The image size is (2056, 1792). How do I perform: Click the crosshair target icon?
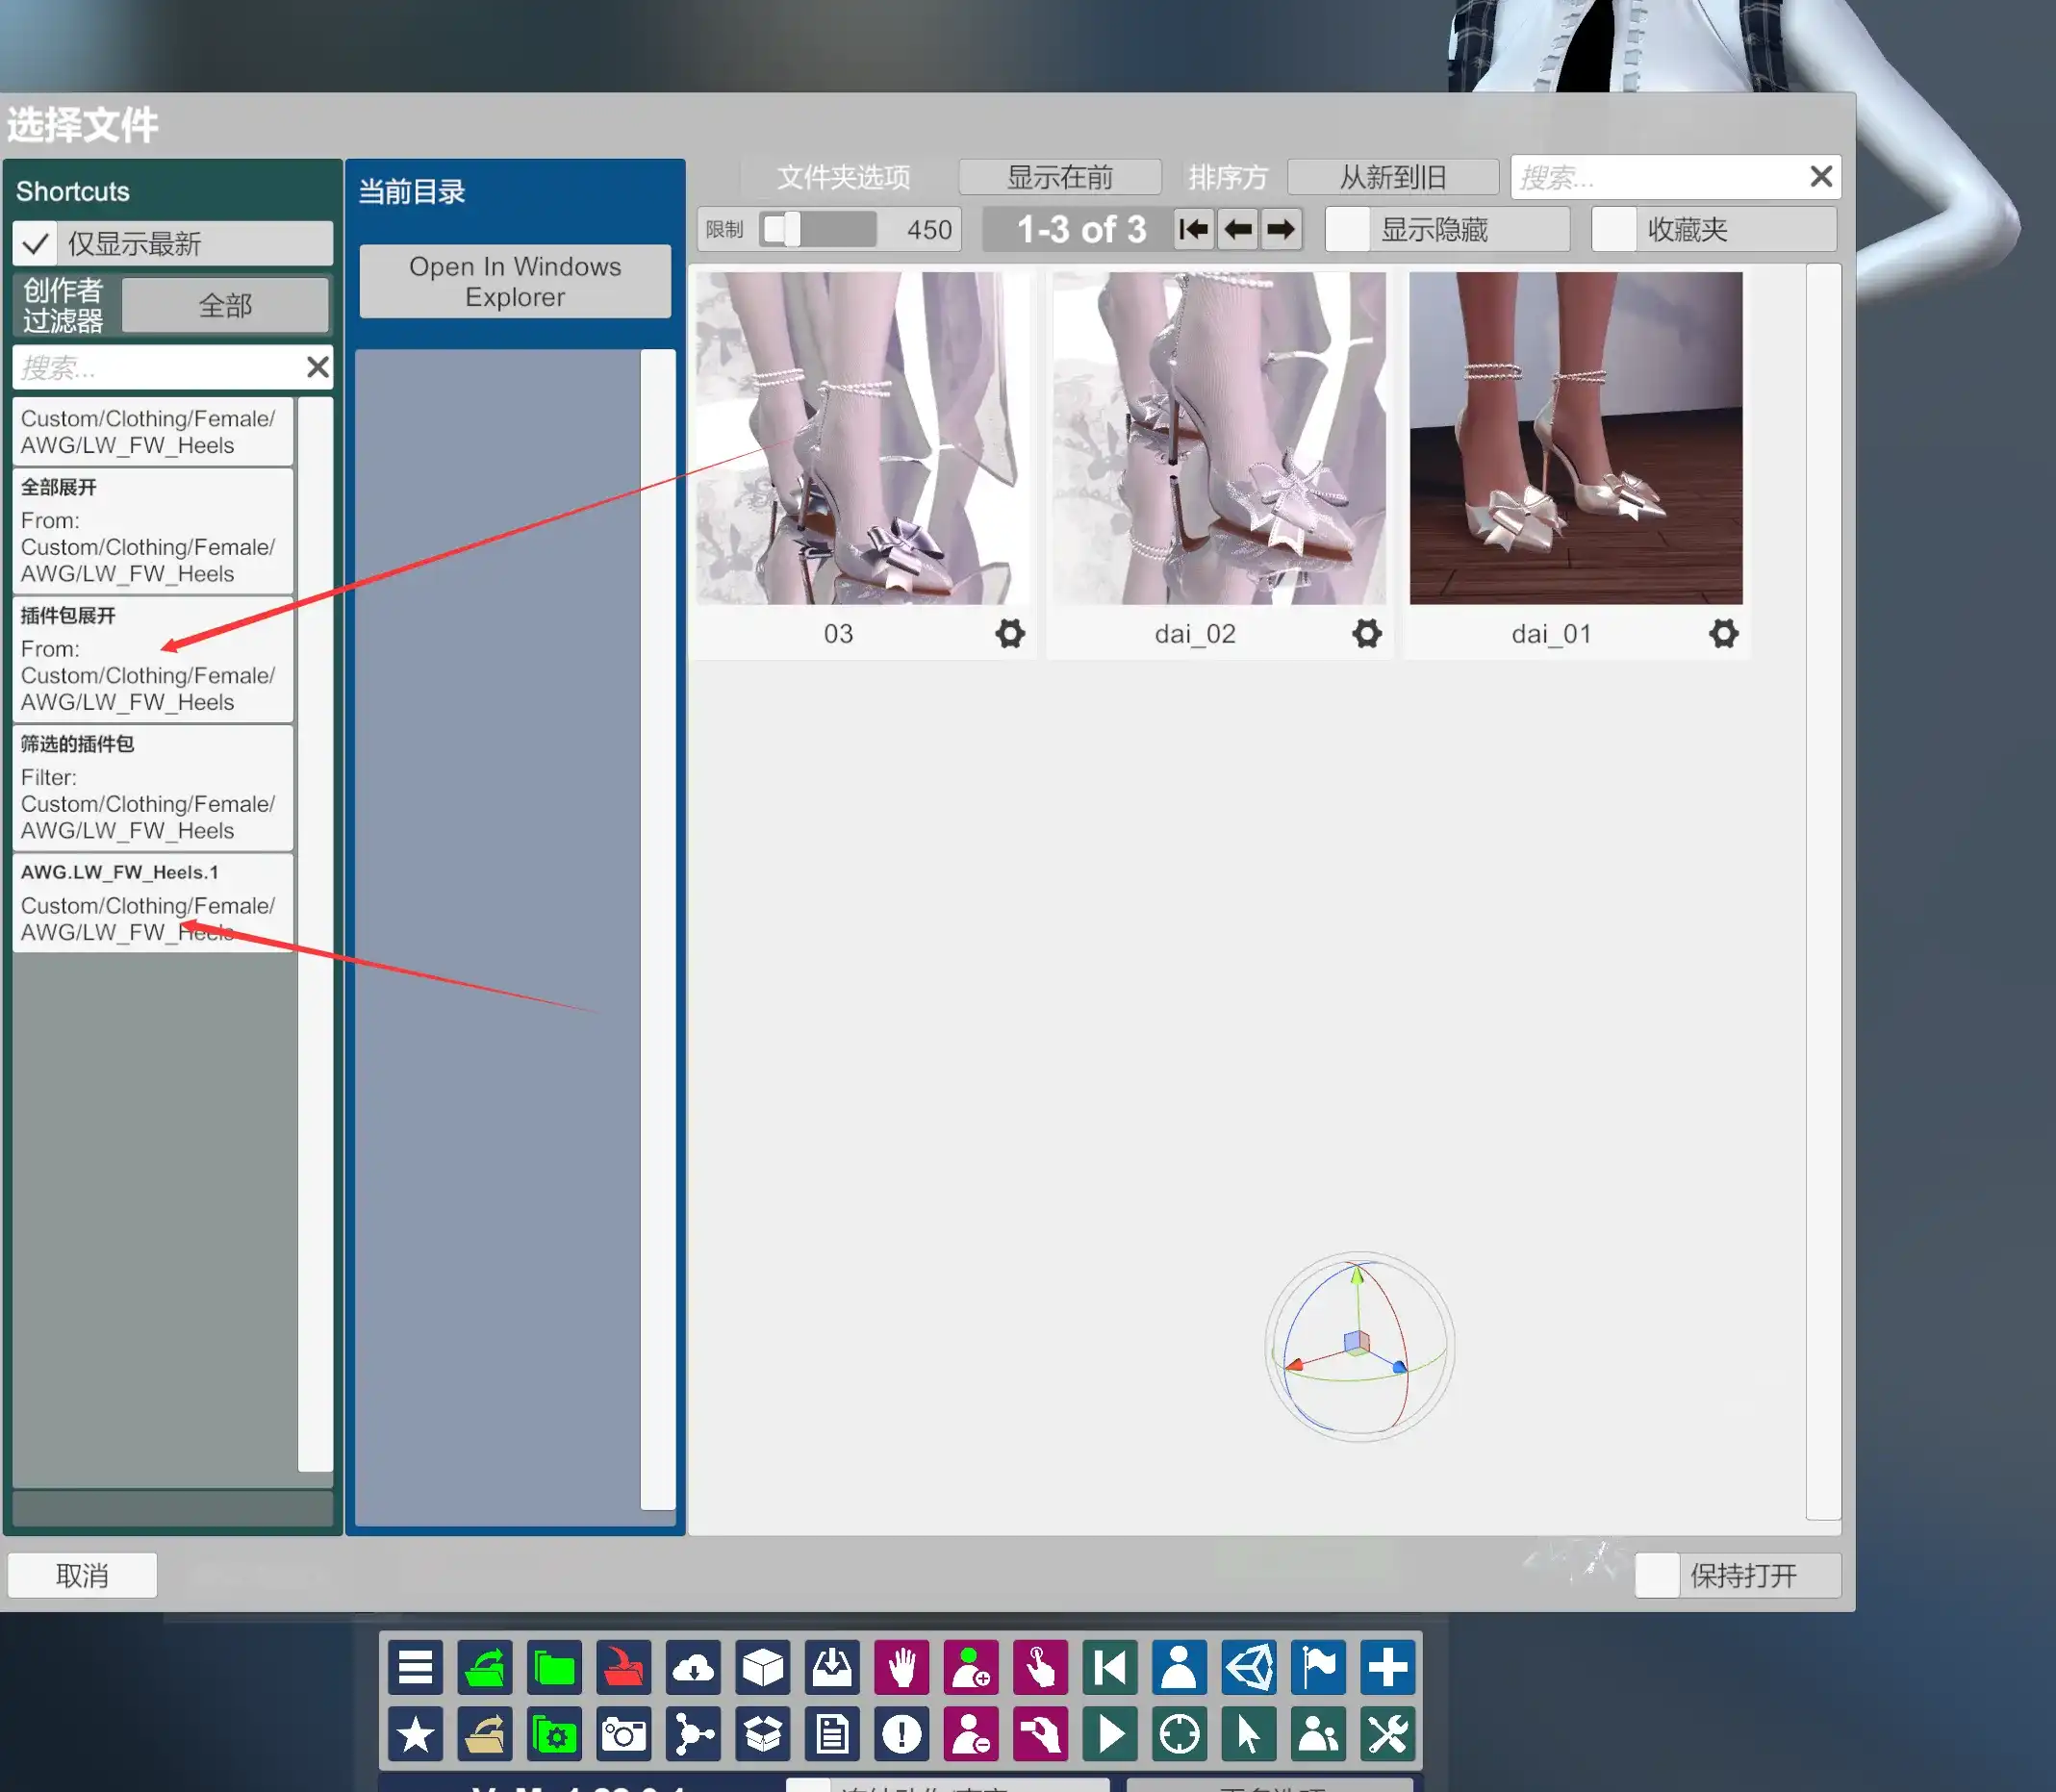coord(1179,1734)
